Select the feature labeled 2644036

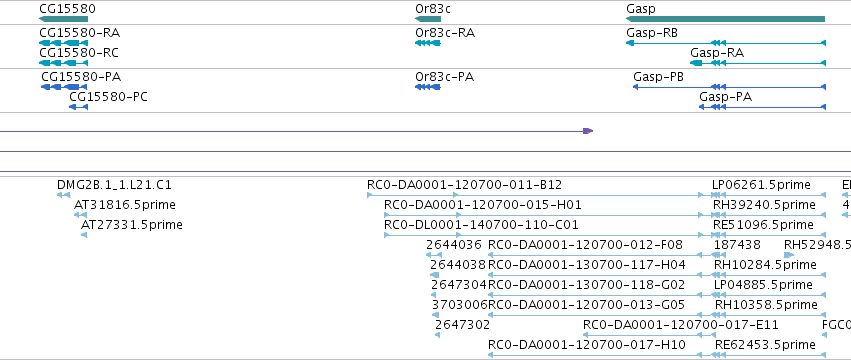[454, 245]
